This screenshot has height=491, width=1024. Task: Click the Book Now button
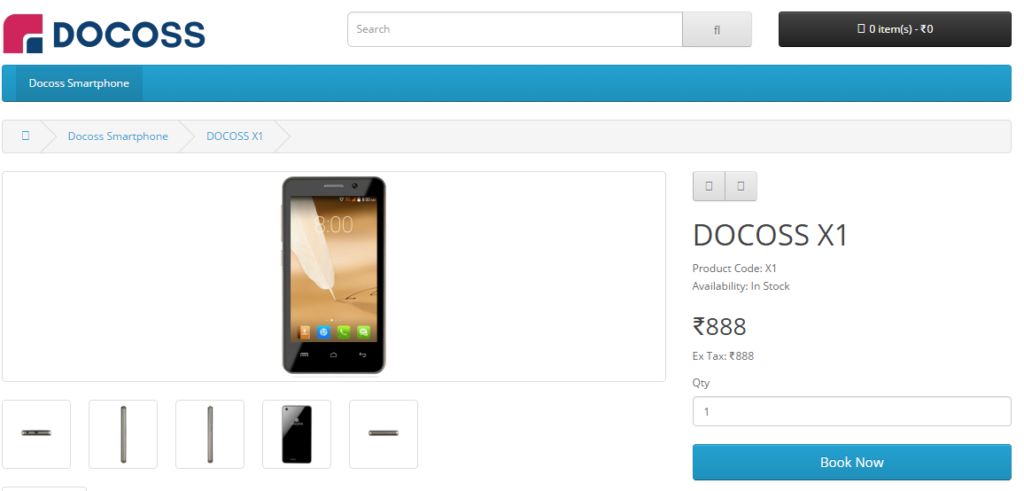(852, 462)
